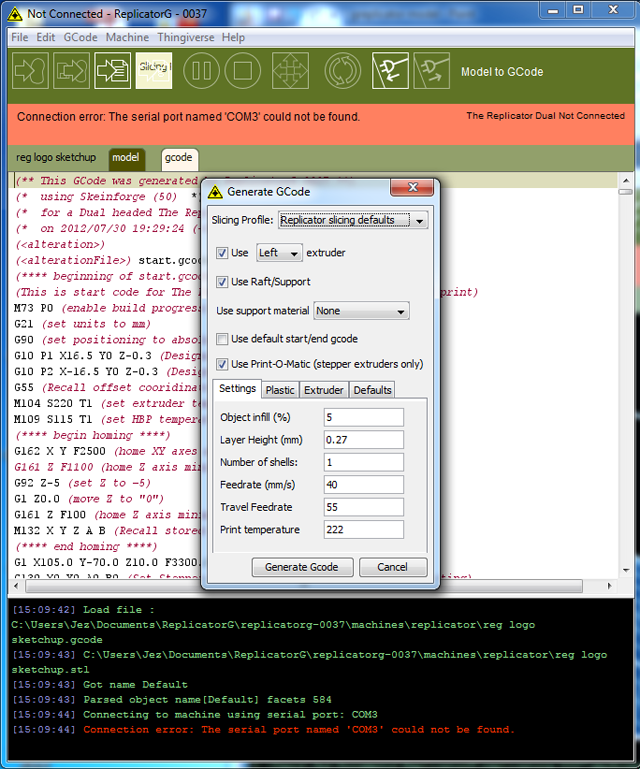Click the Print temperature field
The image size is (640, 769).
pyautogui.click(x=364, y=530)
